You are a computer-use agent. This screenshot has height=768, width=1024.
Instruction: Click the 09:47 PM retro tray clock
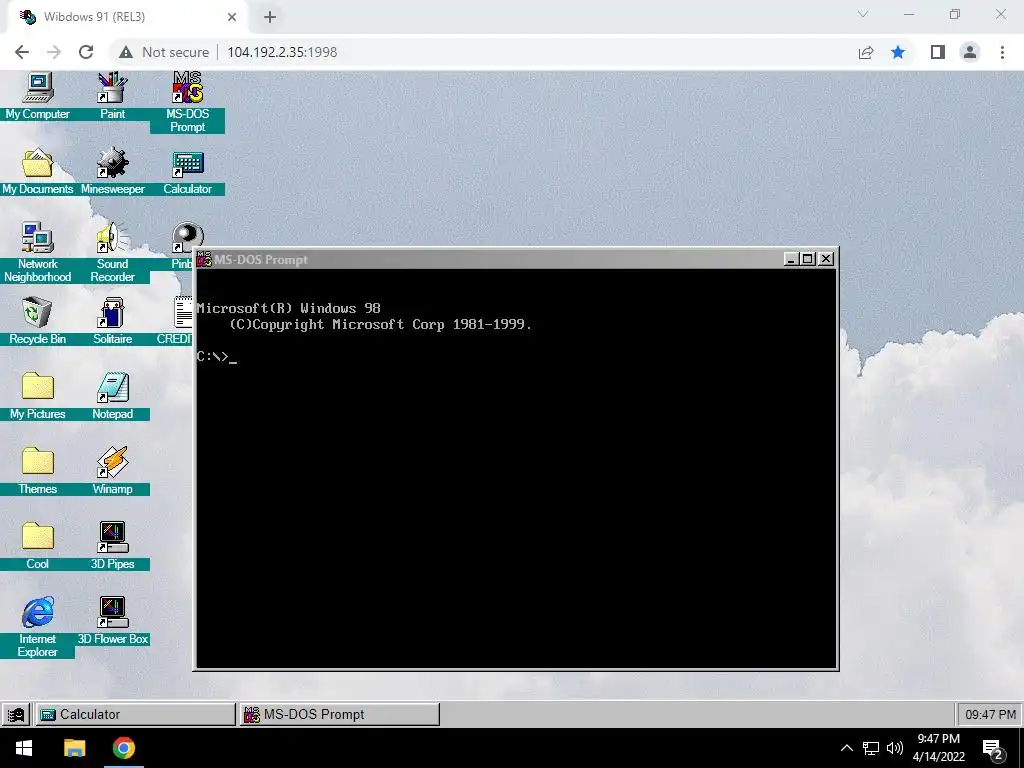pyautogui.click(x=989, y=714)
